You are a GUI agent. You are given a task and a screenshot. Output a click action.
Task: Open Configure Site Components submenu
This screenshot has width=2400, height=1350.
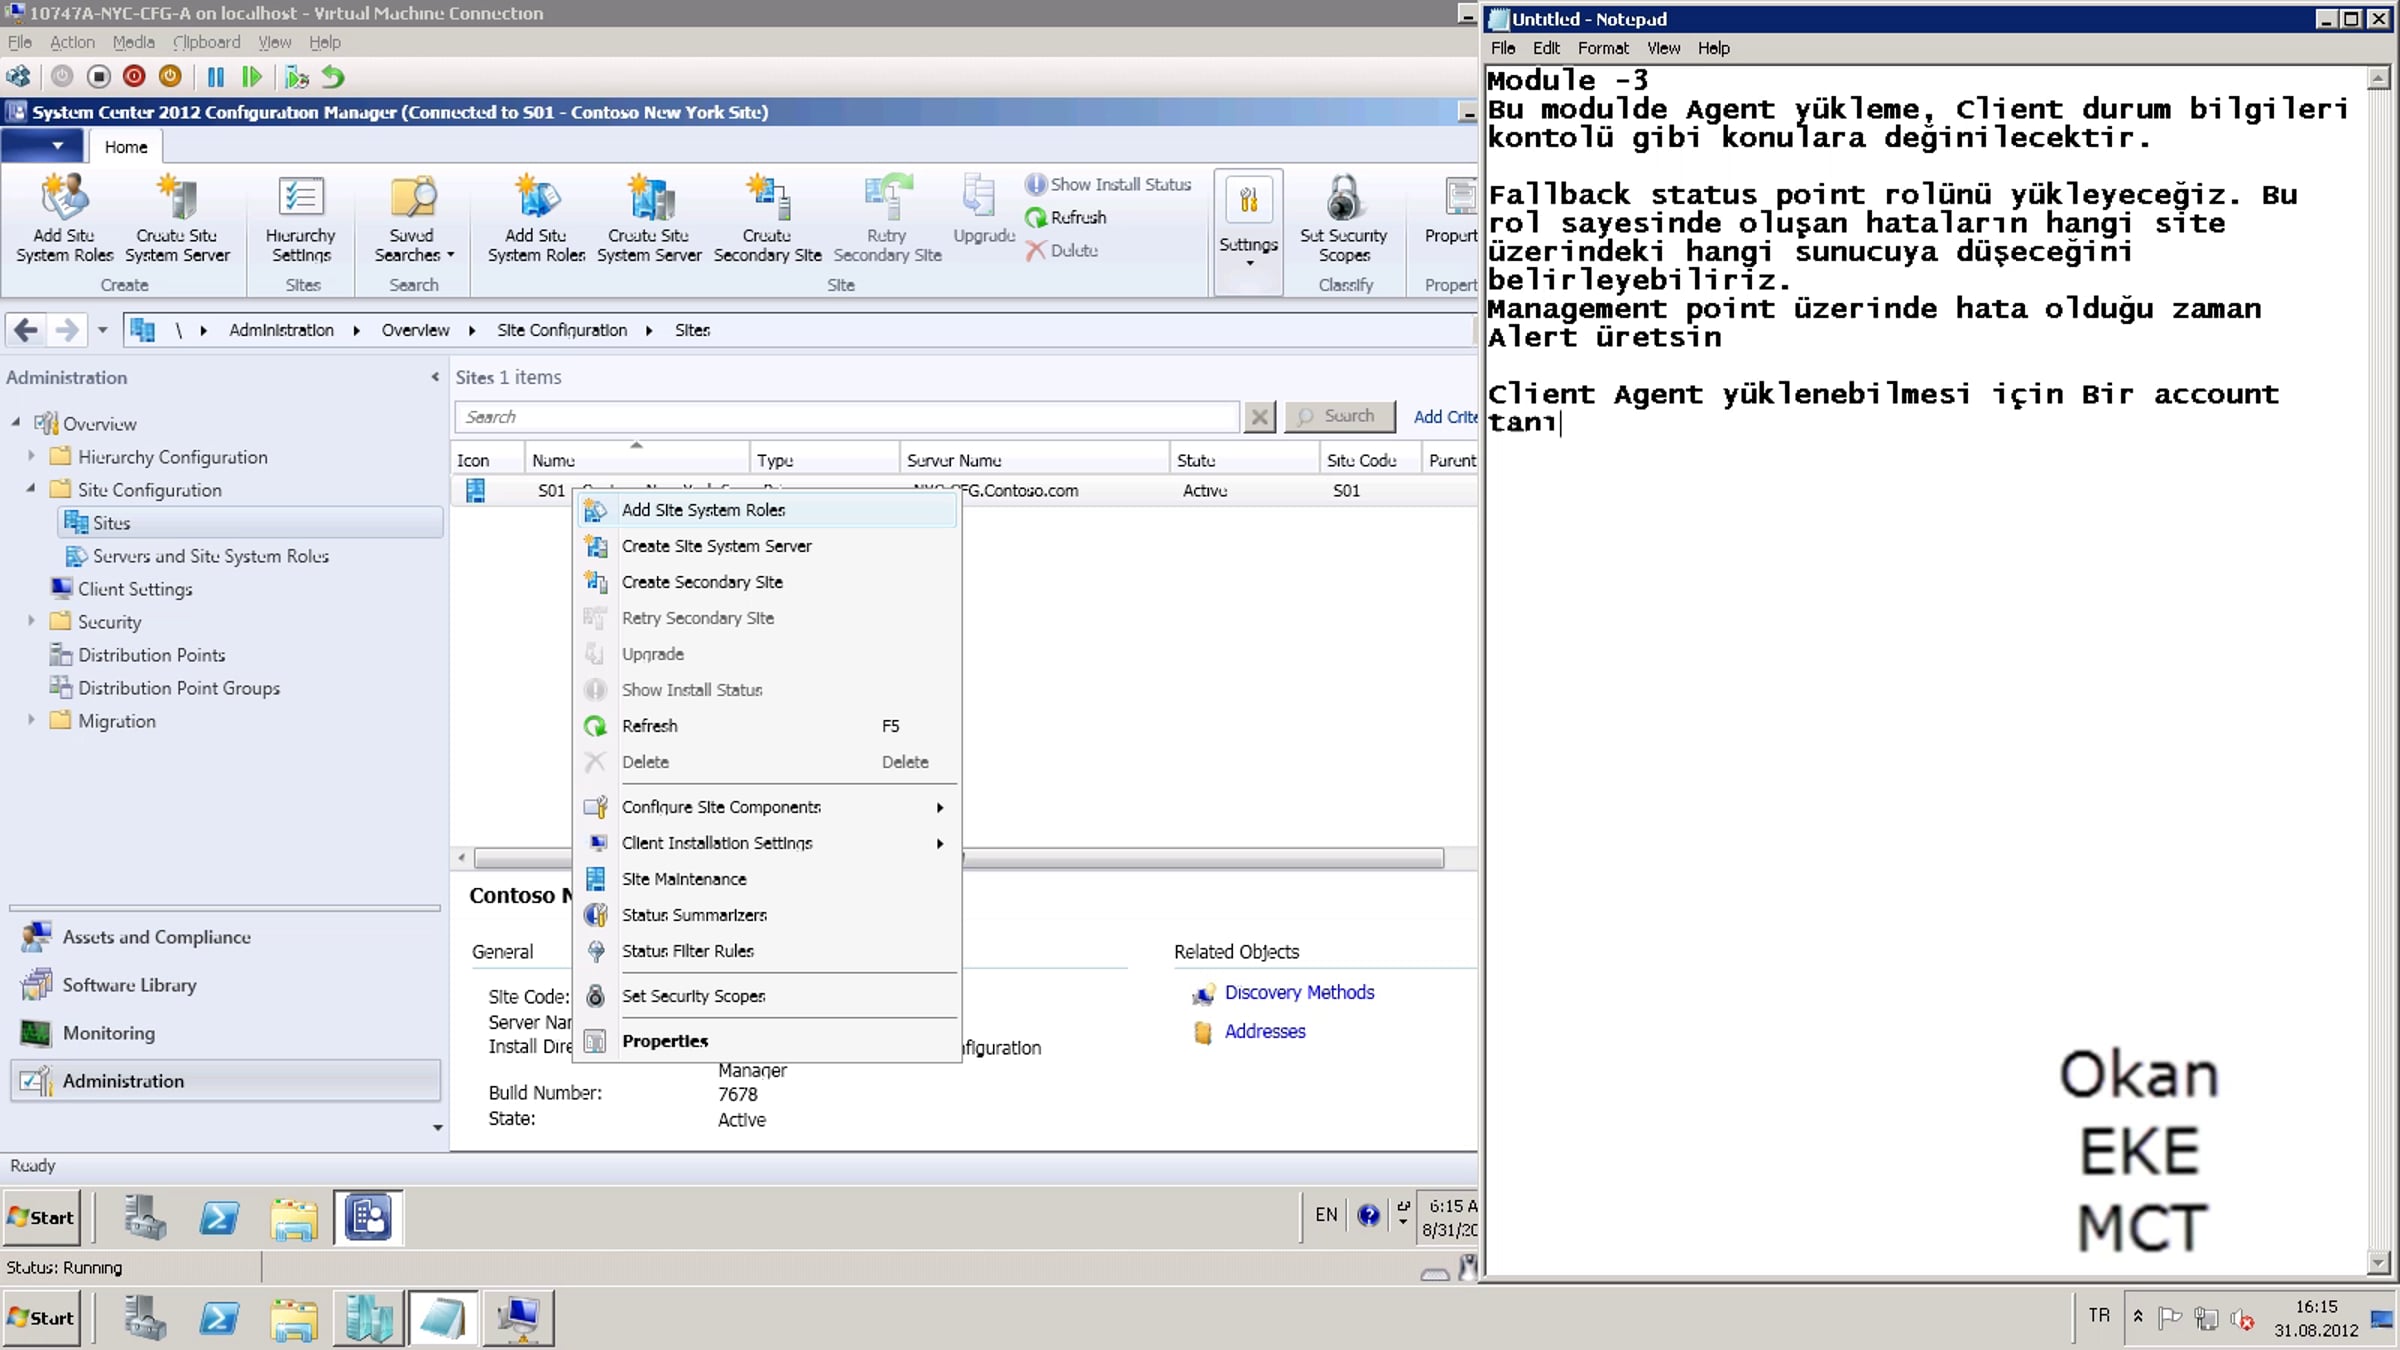pyautogui.click(x=767, y=807)
